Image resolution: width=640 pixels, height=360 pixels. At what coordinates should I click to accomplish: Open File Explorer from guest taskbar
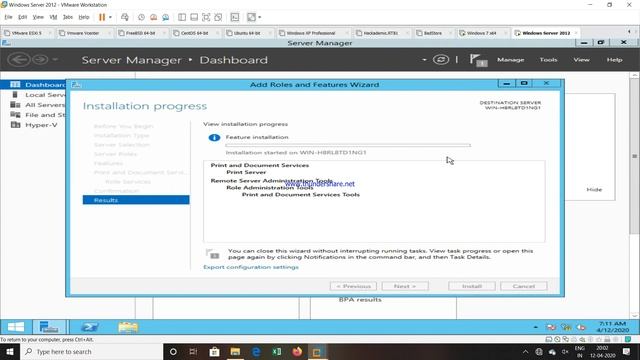pos(128,327)
